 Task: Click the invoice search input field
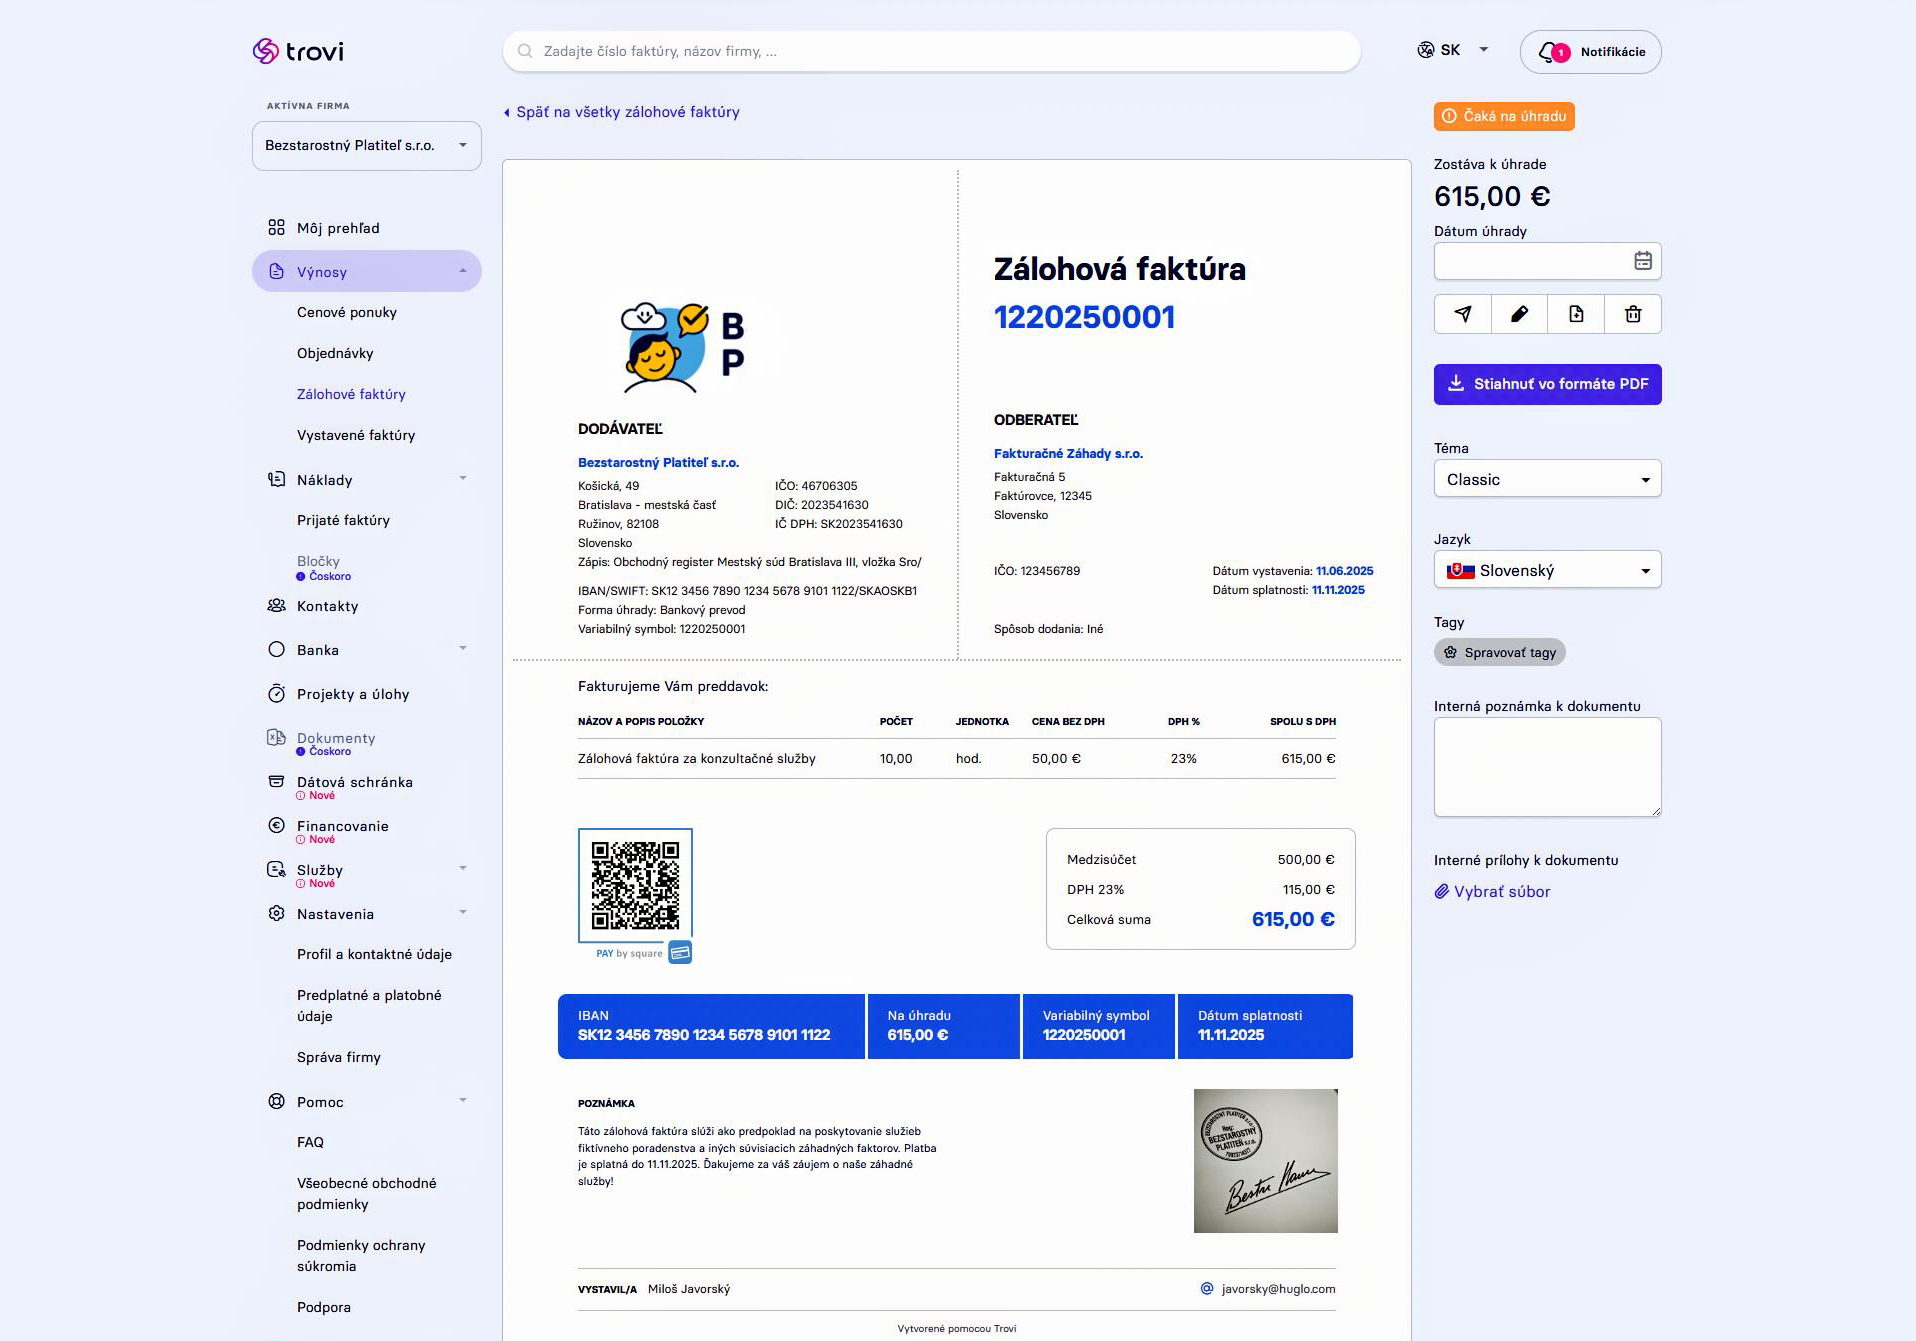931,51
